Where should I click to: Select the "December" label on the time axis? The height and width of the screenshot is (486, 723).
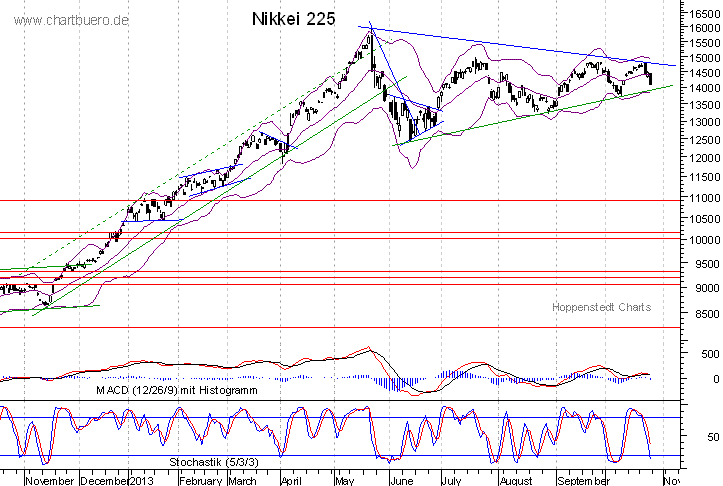[x=105, y=481]
